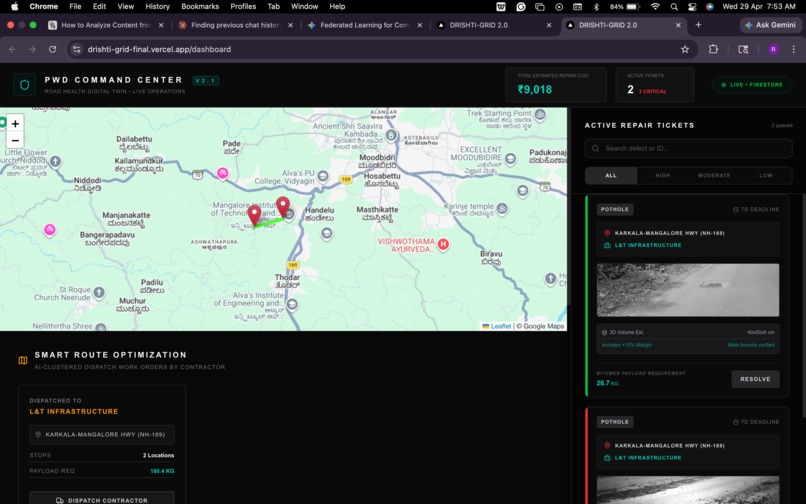Click the red map pin near Mangalore Institute
This screenshot has height=504, width=806.
[254, 215]
